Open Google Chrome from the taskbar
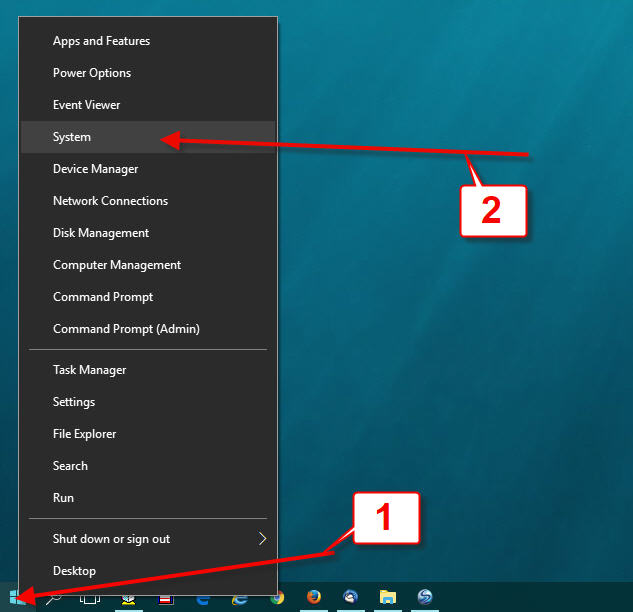Screen dimensions: 633x612 click(277, 598)
